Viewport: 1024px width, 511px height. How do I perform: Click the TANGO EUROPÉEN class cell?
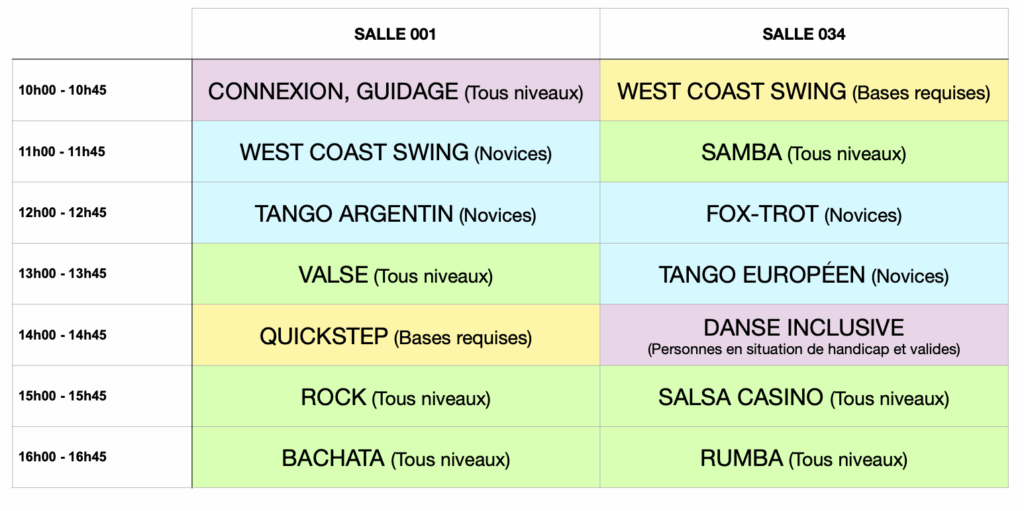(803, 274)
